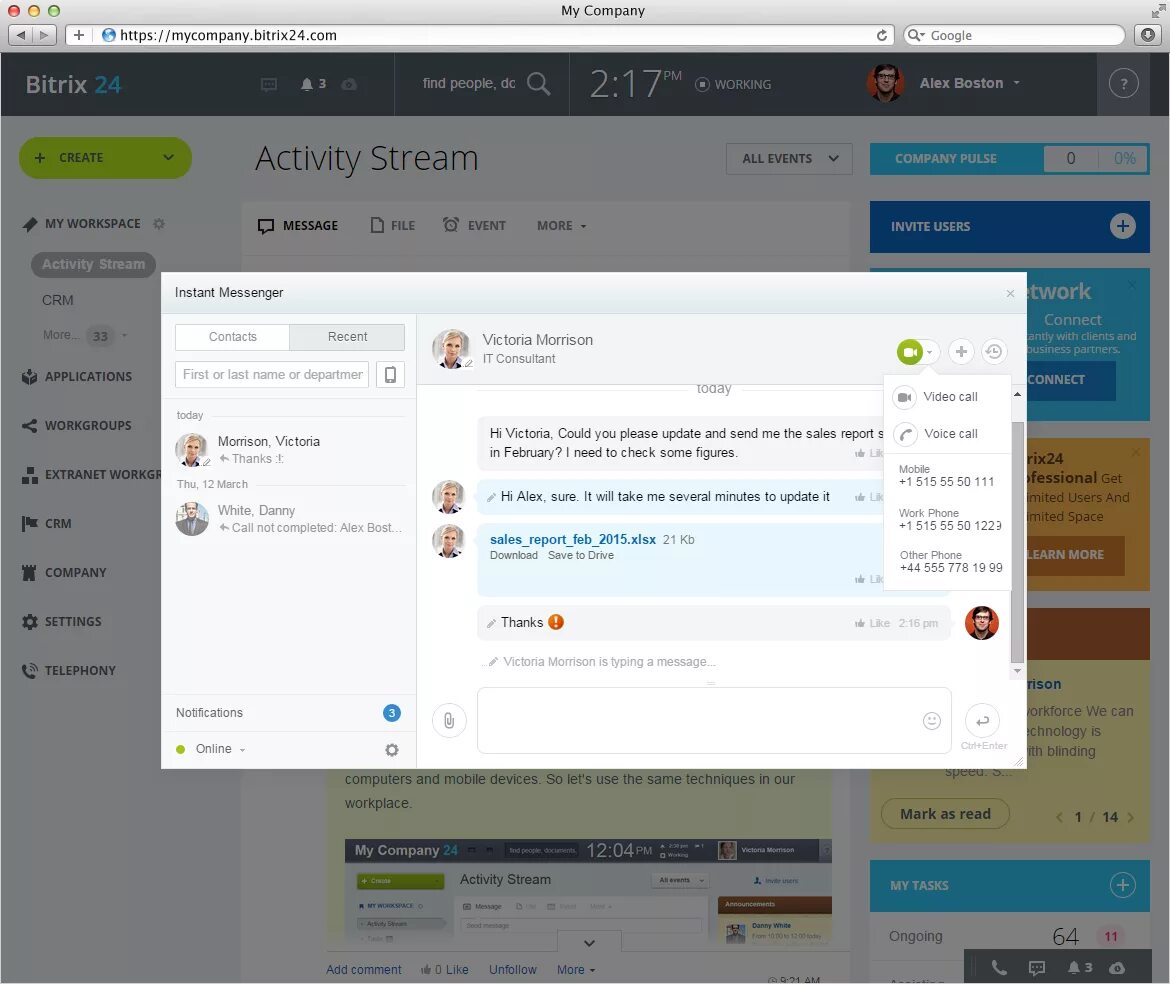Open the ALL EVENTS filter dropdown
Screen dimensions: 1170x984
[789, 159]
